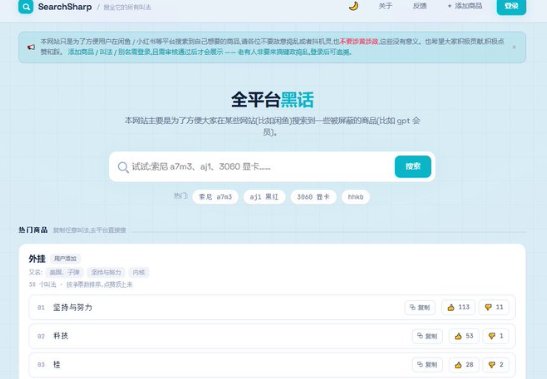547x379 pixels.
Task: Downvote the 挂 row (2)
Action: [496, 365]
